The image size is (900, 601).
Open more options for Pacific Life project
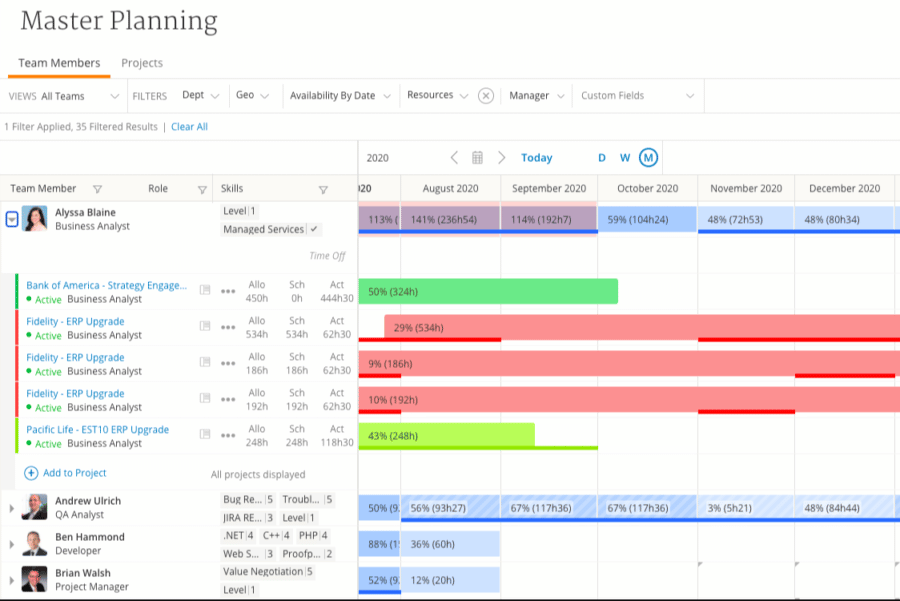click(x=228, y=435)
